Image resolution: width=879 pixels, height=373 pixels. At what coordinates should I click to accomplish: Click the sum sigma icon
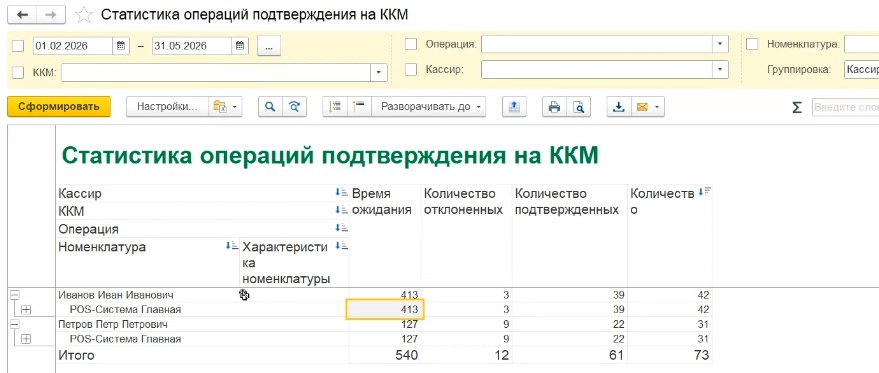[797, 107]
